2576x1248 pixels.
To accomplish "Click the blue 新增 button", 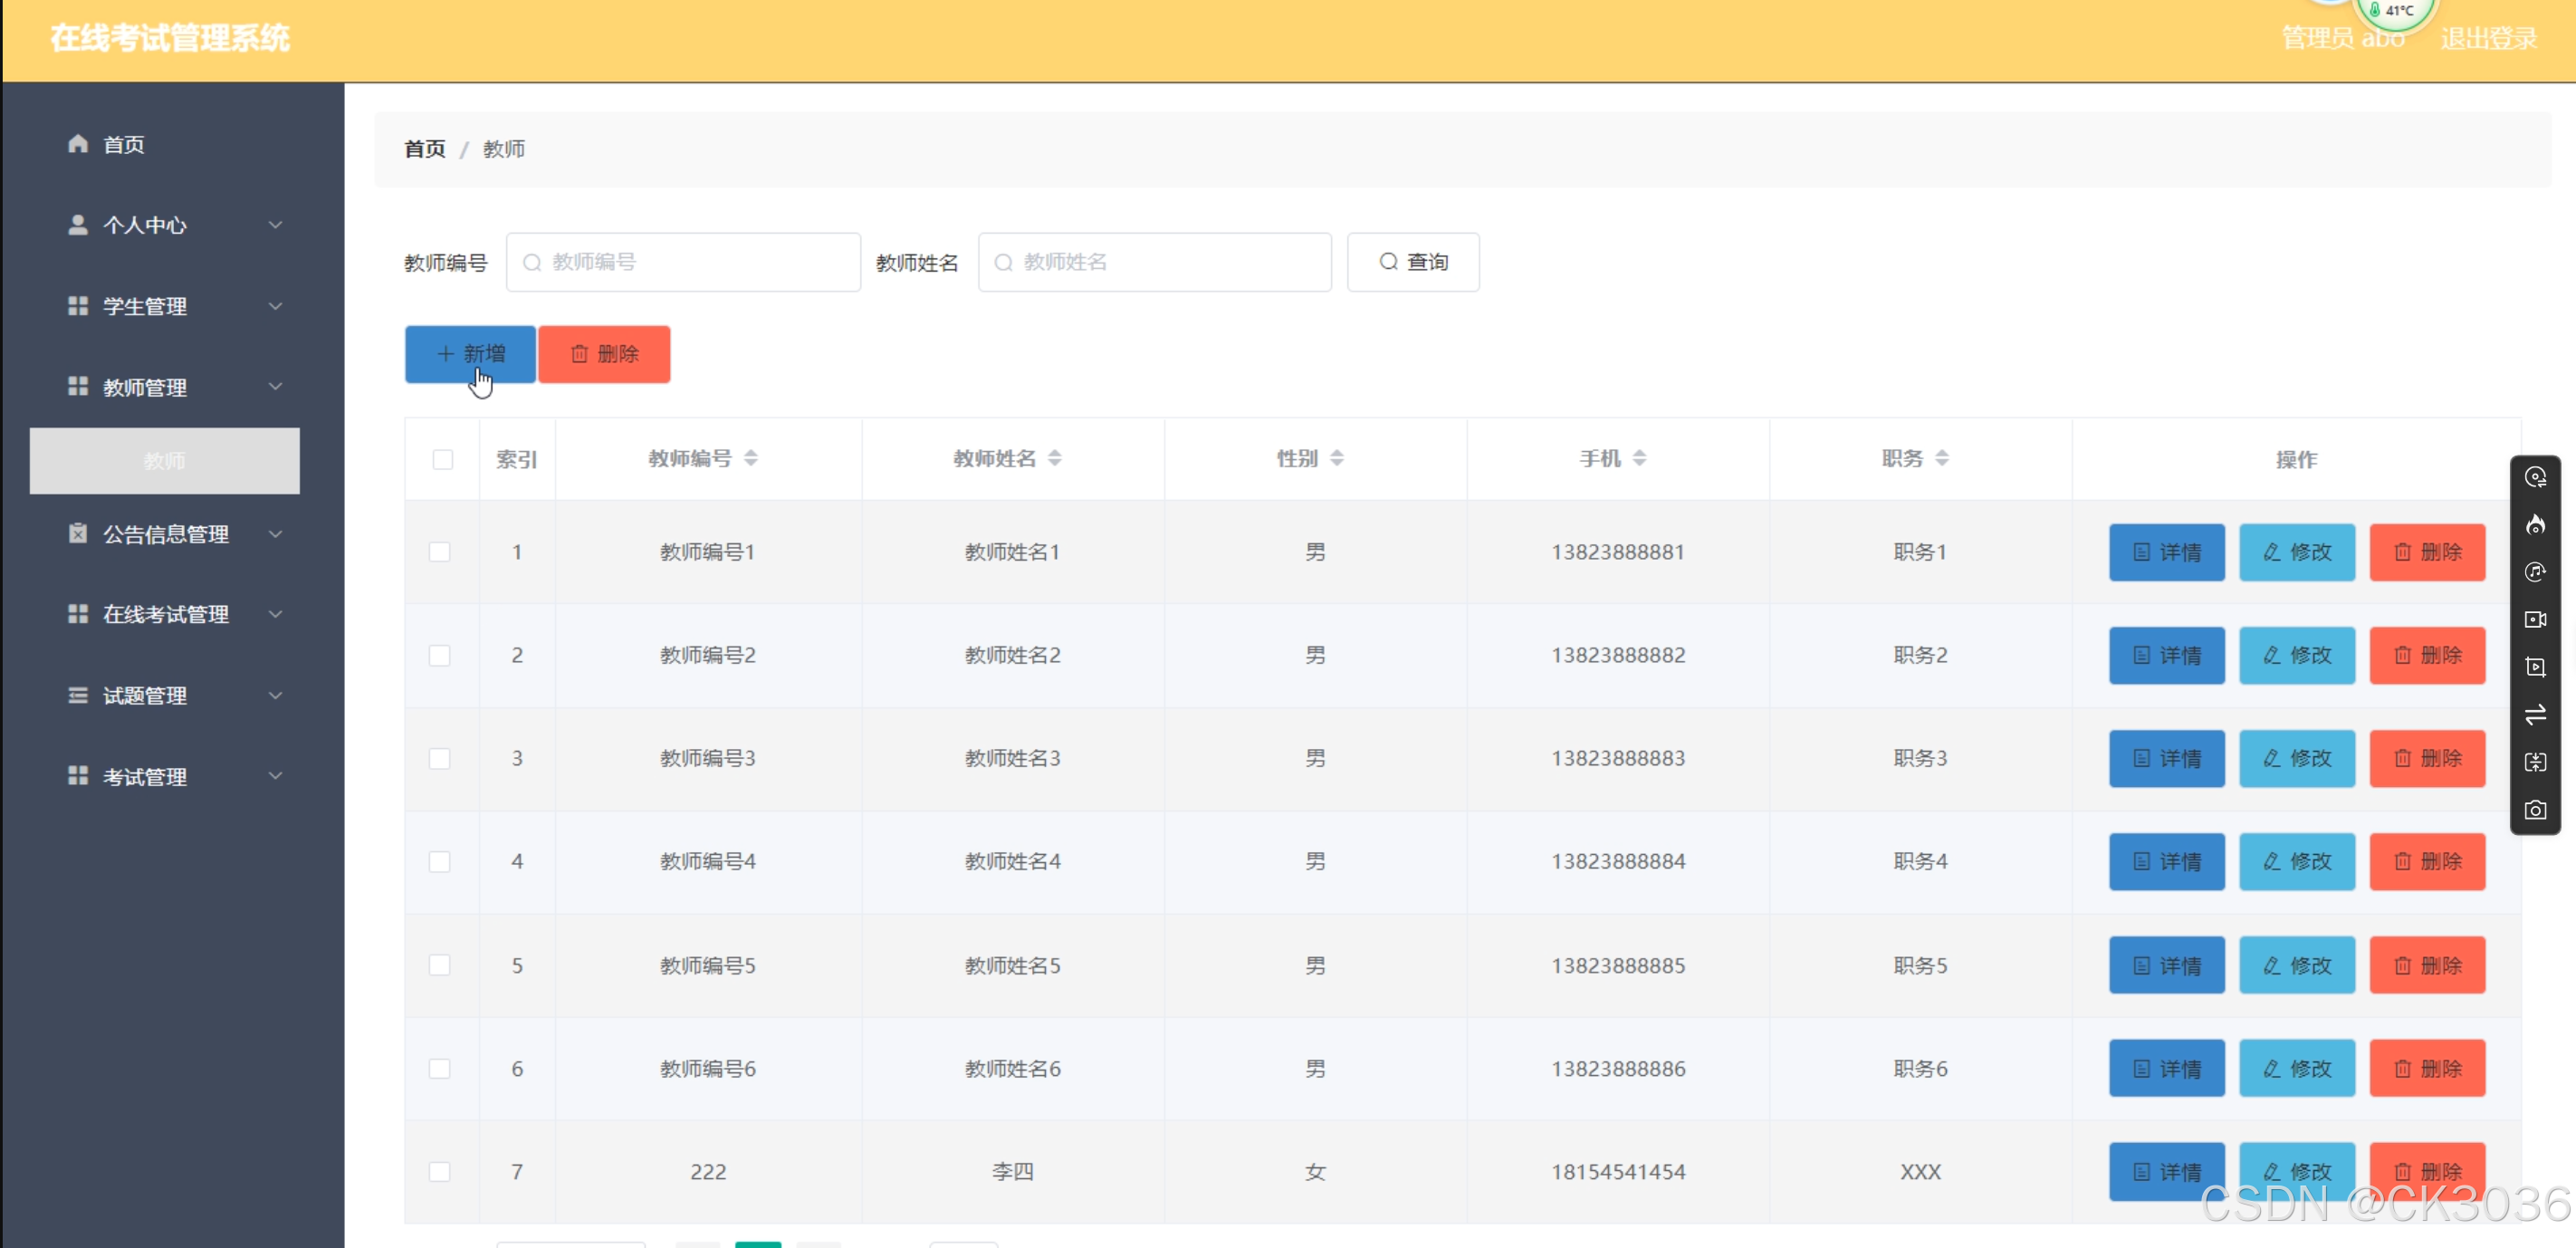I will (x=470, y=354).
